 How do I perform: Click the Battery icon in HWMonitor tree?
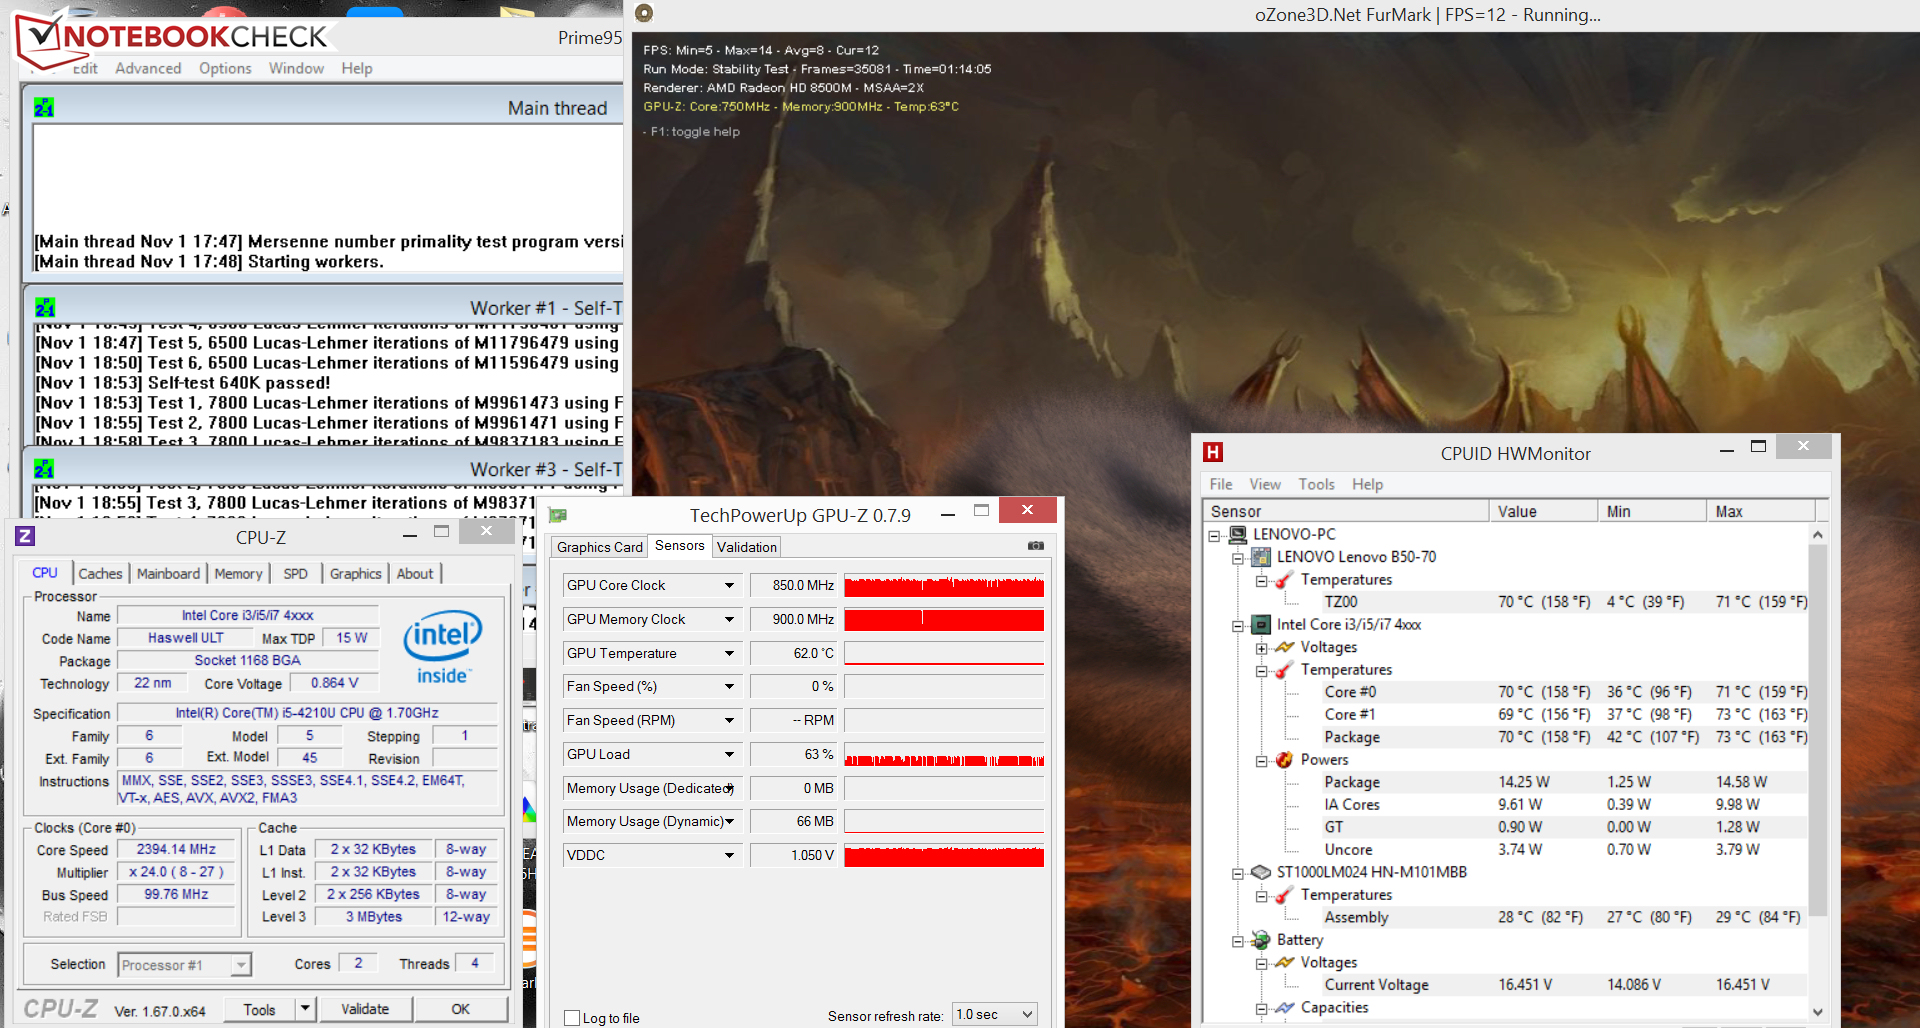click(1261, 940)
